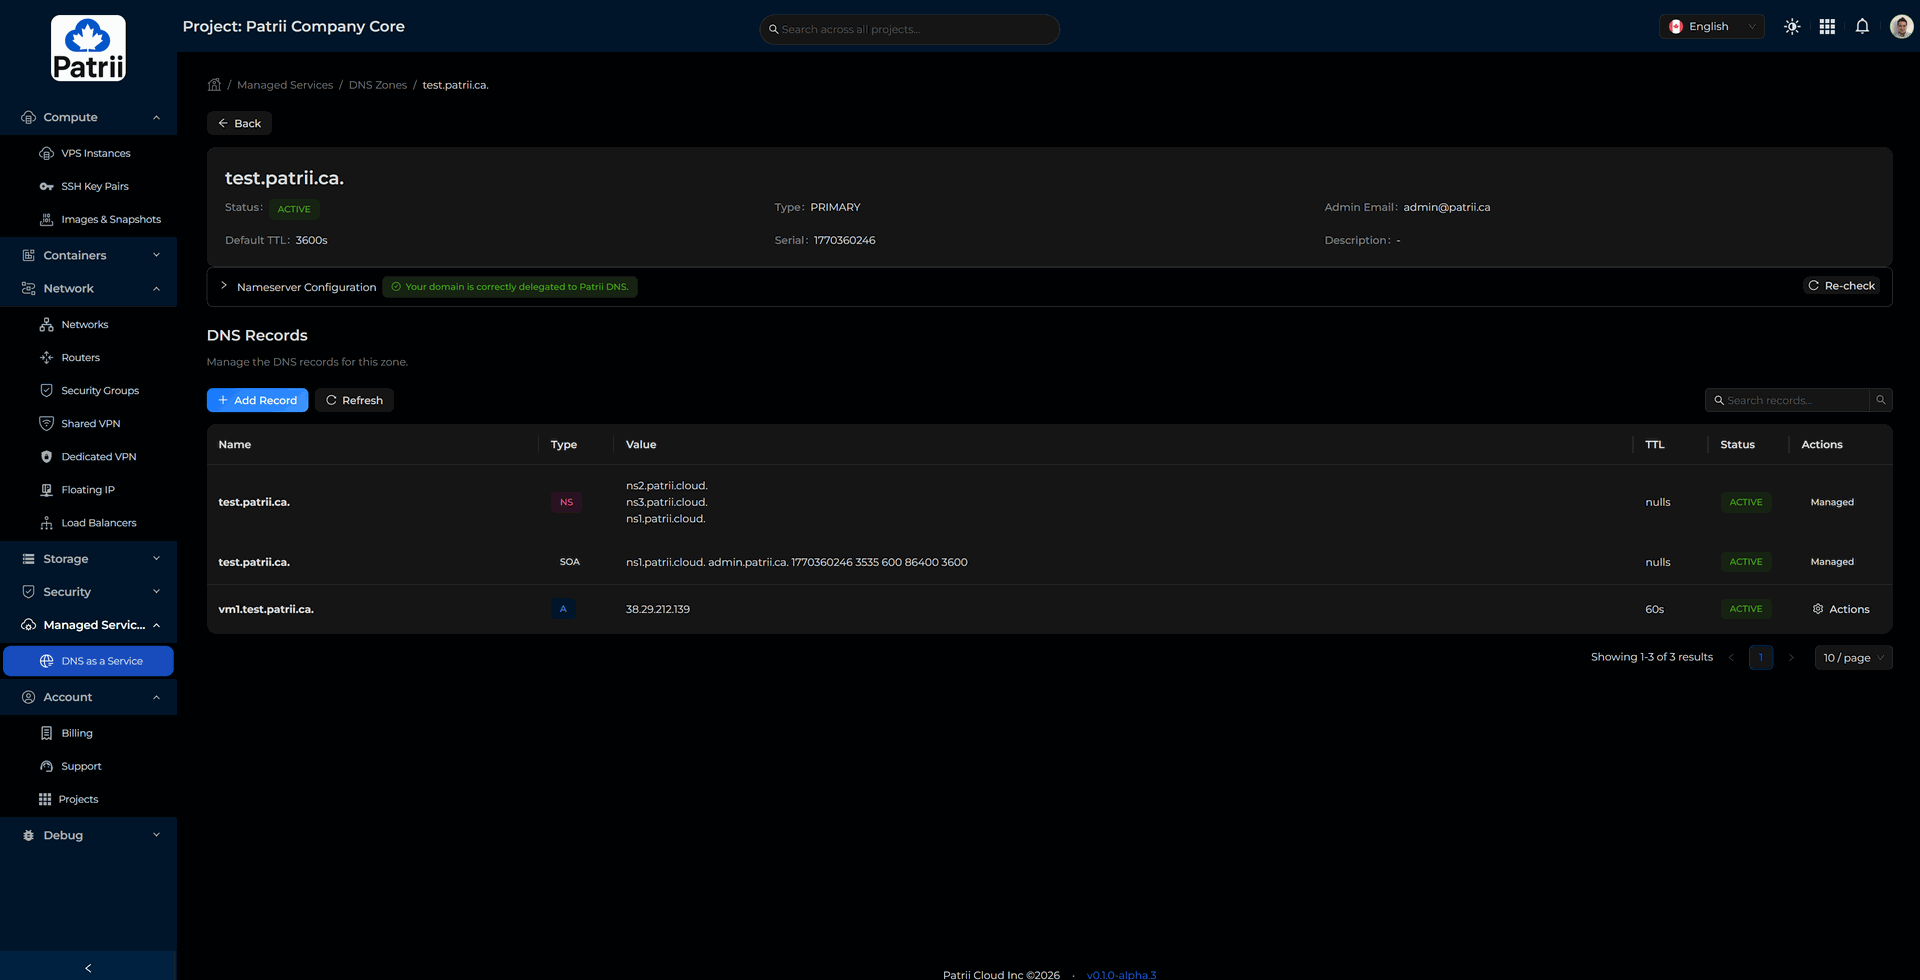Toggle the light/dark theme sun icon
Viewport: 1920px width, 980px height.
tap(1792, 27)
